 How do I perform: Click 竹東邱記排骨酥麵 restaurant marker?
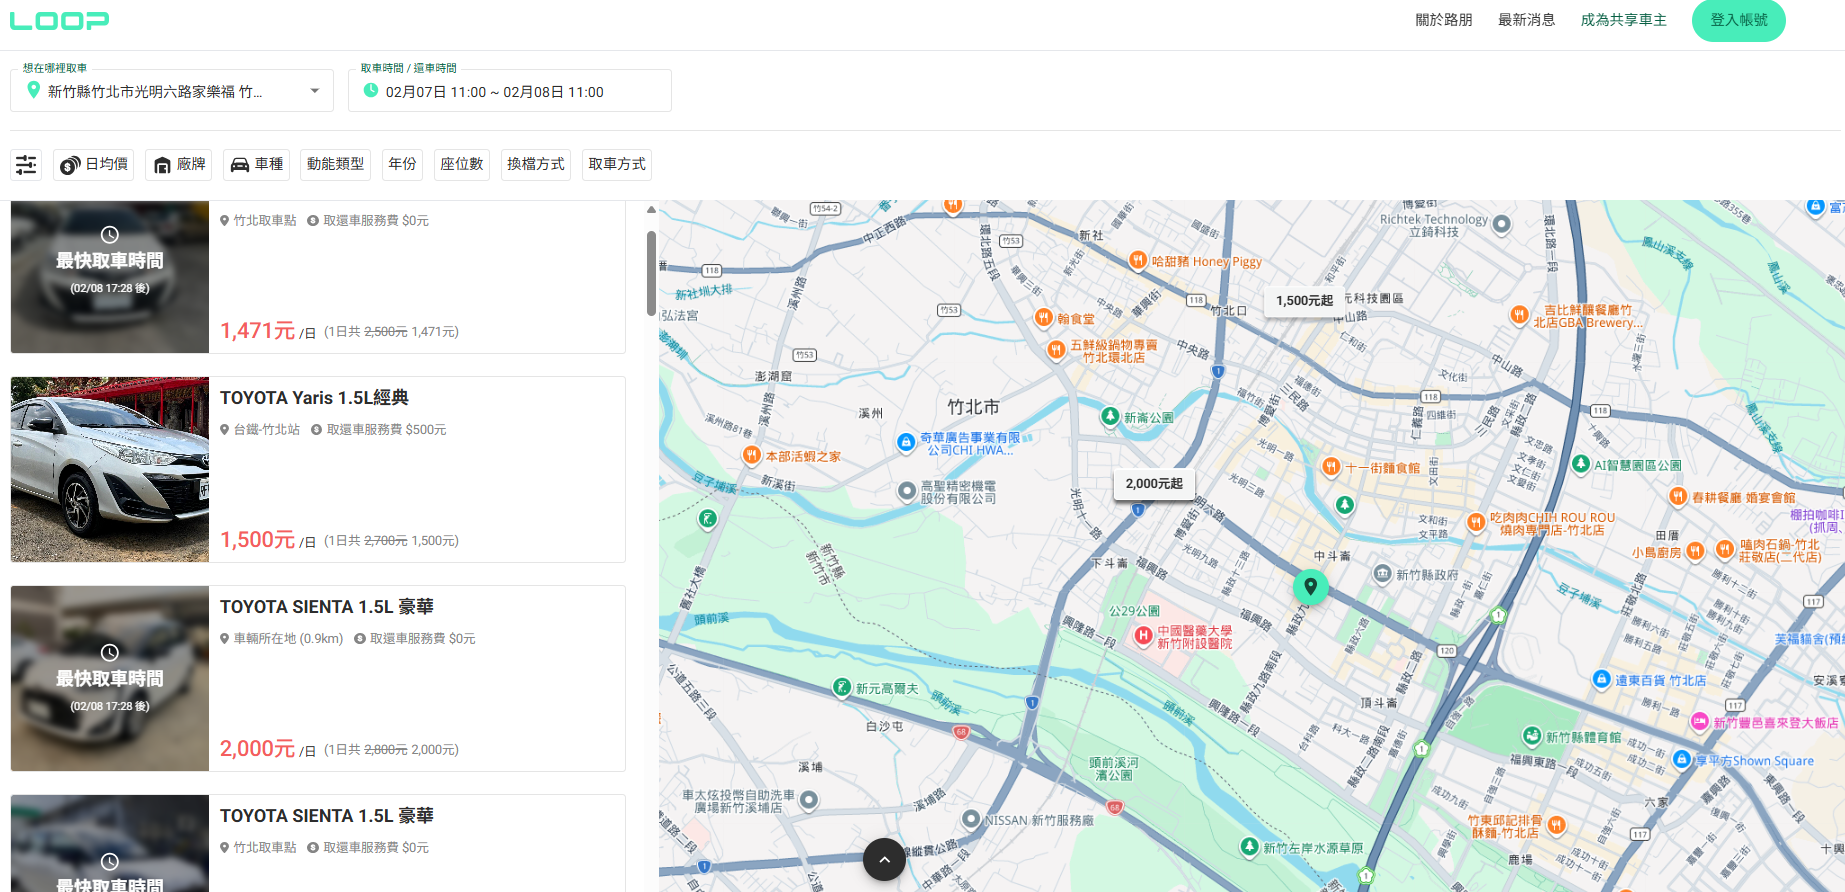coord(1556,826)
